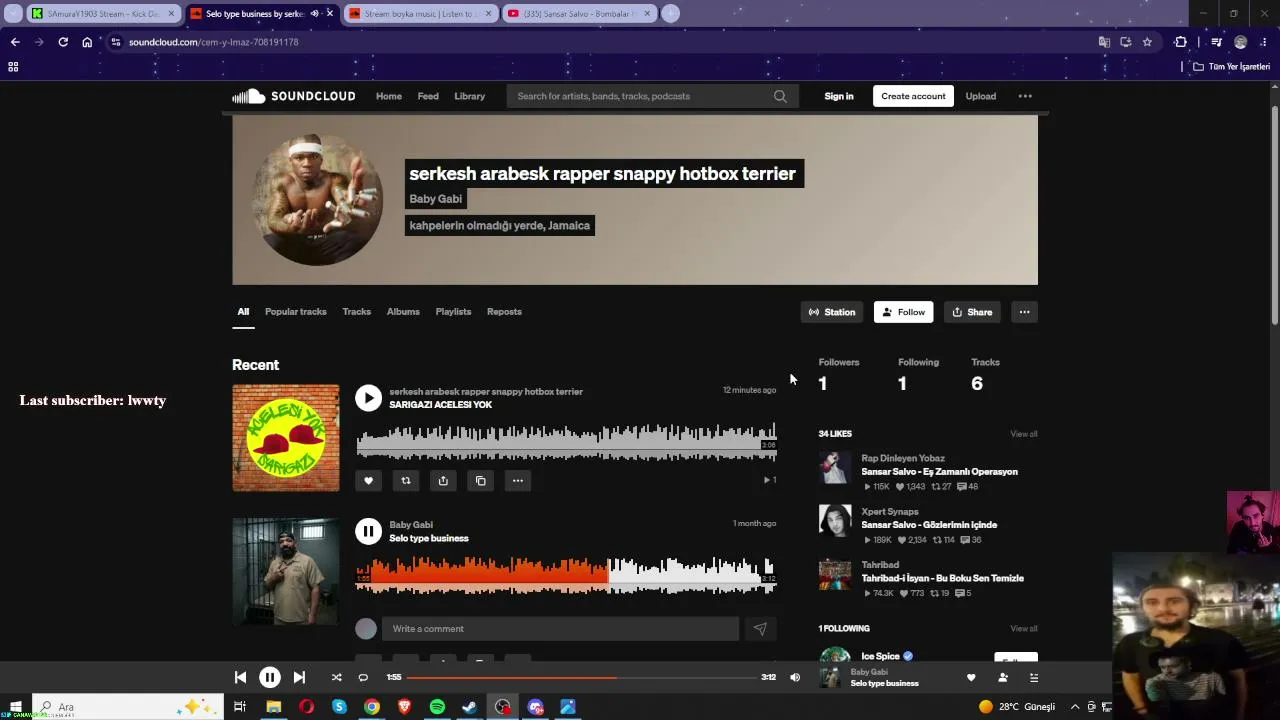Send the comment with arrow icon

(760, 629)
